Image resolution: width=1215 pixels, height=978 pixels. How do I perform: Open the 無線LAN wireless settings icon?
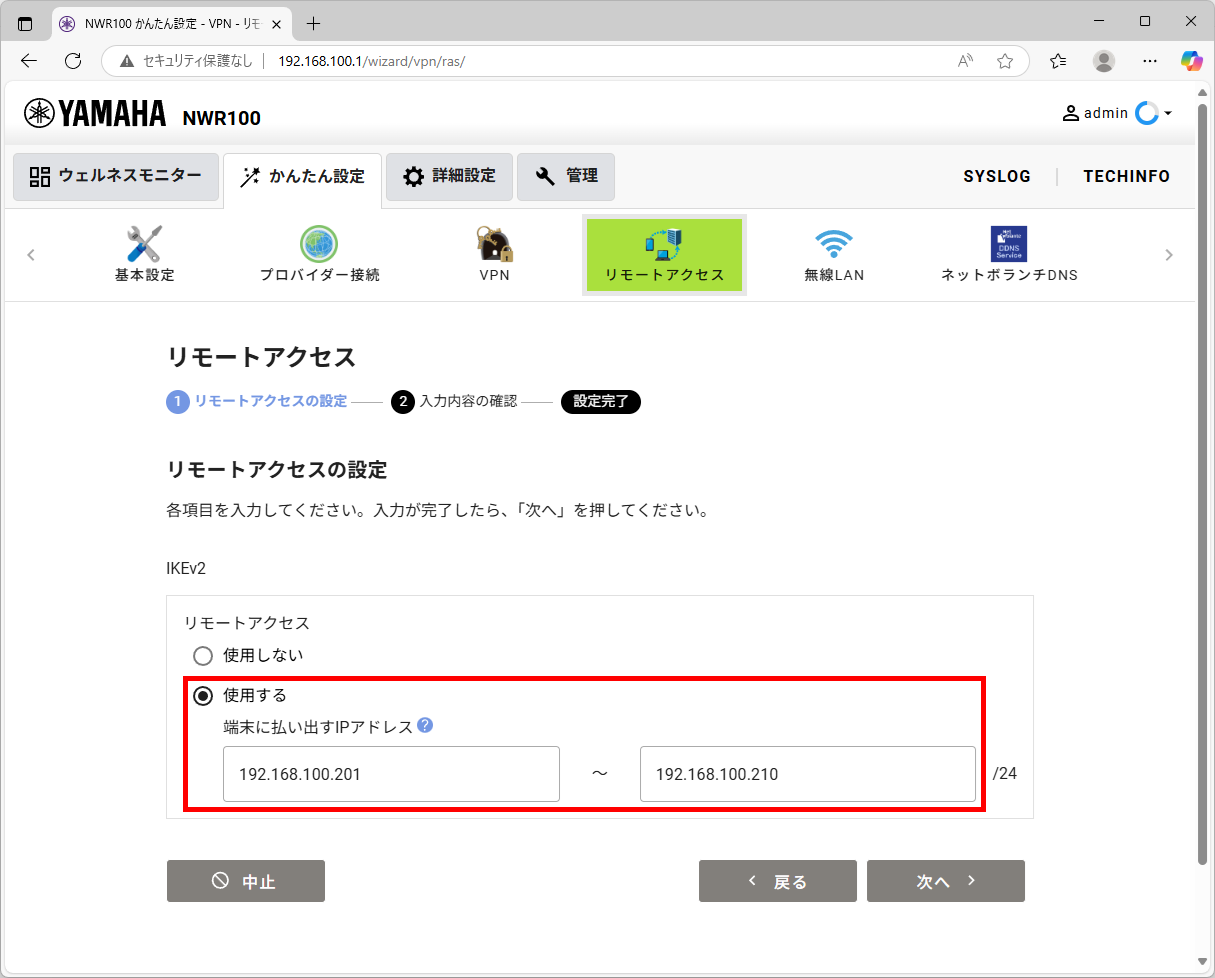[835, 253]
